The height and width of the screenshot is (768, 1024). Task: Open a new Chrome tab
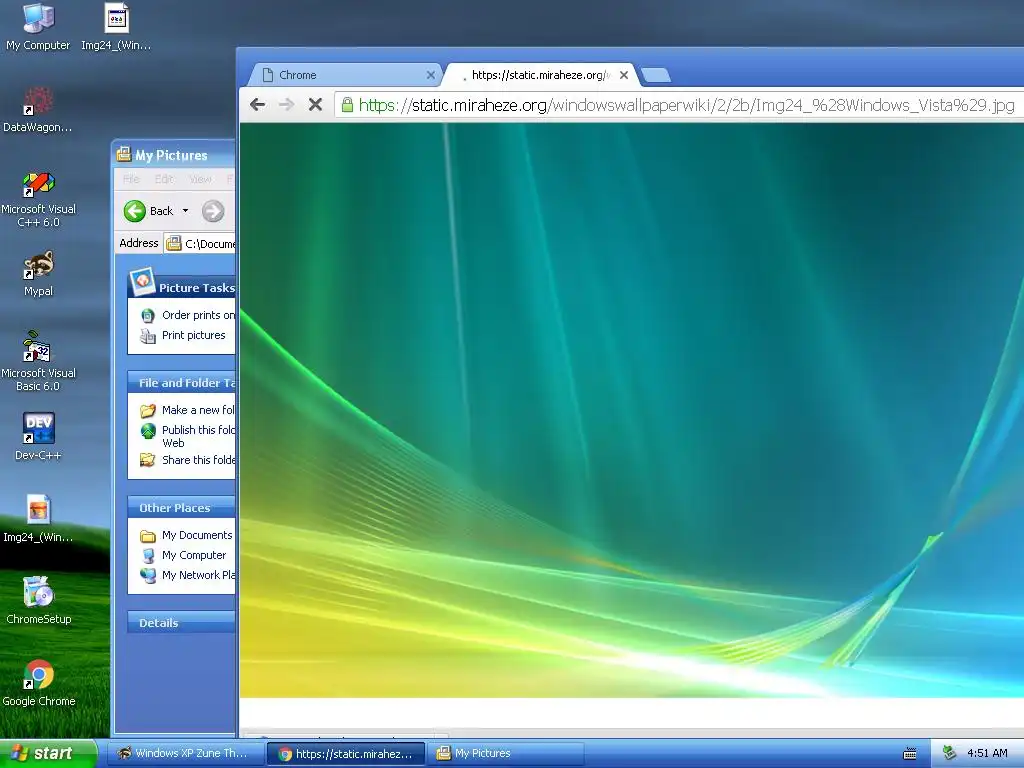656,75
